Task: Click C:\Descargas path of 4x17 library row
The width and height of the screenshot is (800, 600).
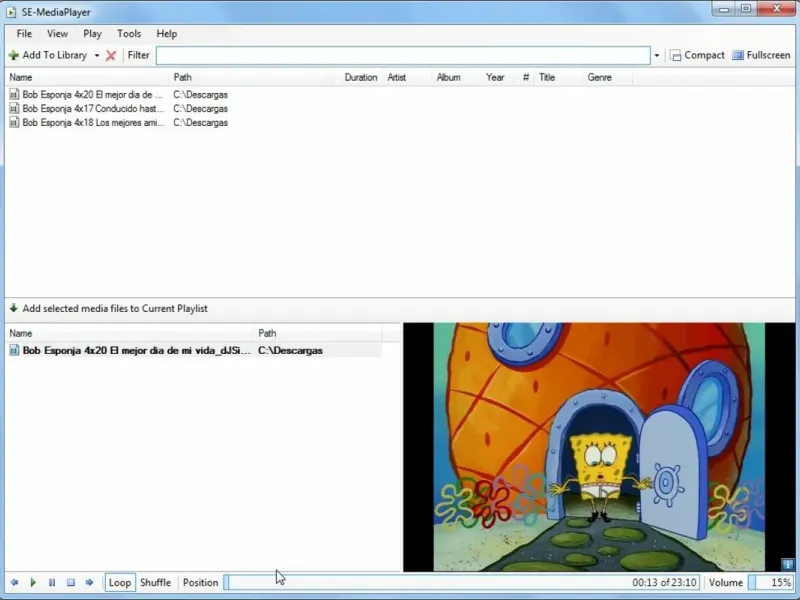Action: (x=201, y=109)
